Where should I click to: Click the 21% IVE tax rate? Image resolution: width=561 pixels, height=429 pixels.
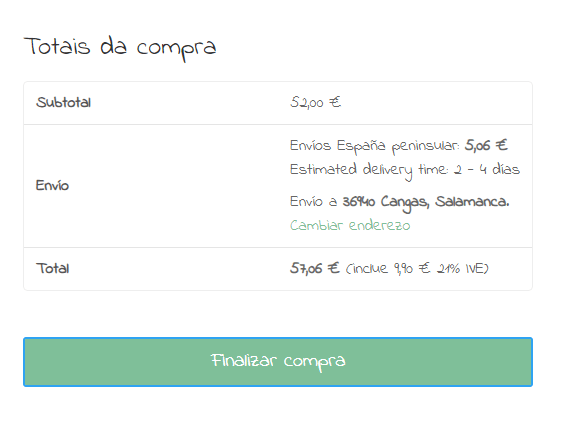pos(462,269)
